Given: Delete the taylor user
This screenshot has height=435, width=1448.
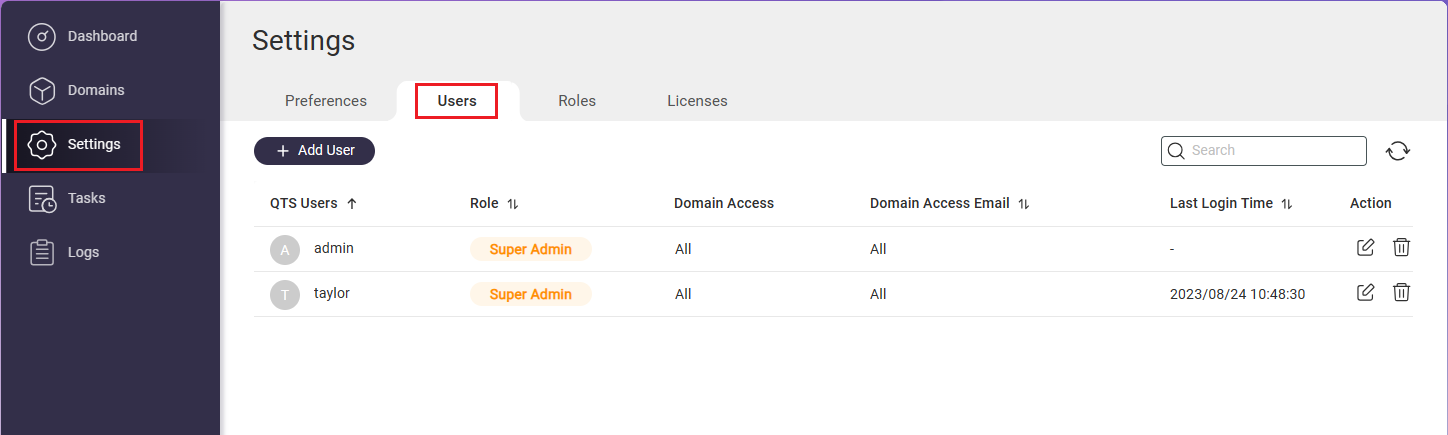Looking at the screenshot, I should 1401,293.
